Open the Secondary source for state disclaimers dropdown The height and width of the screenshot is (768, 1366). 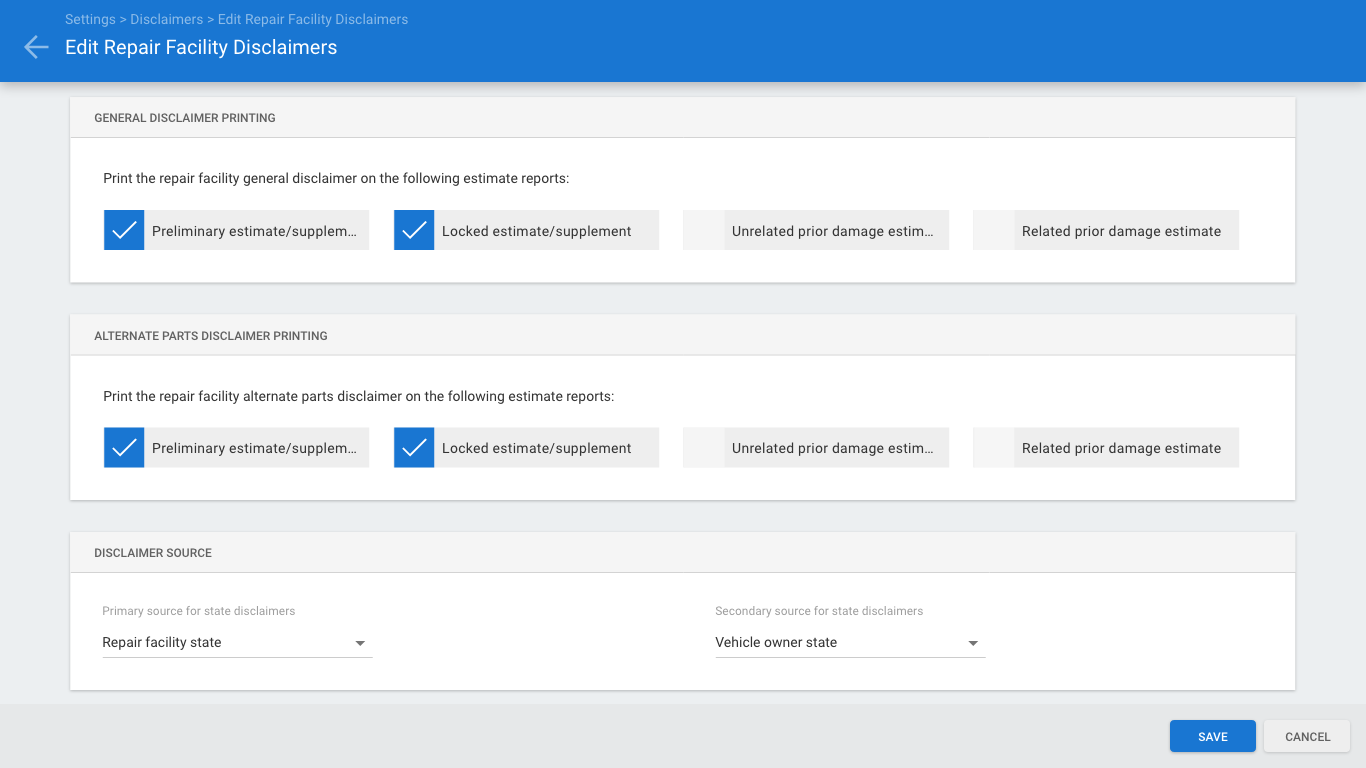click(x=850, y=642)
